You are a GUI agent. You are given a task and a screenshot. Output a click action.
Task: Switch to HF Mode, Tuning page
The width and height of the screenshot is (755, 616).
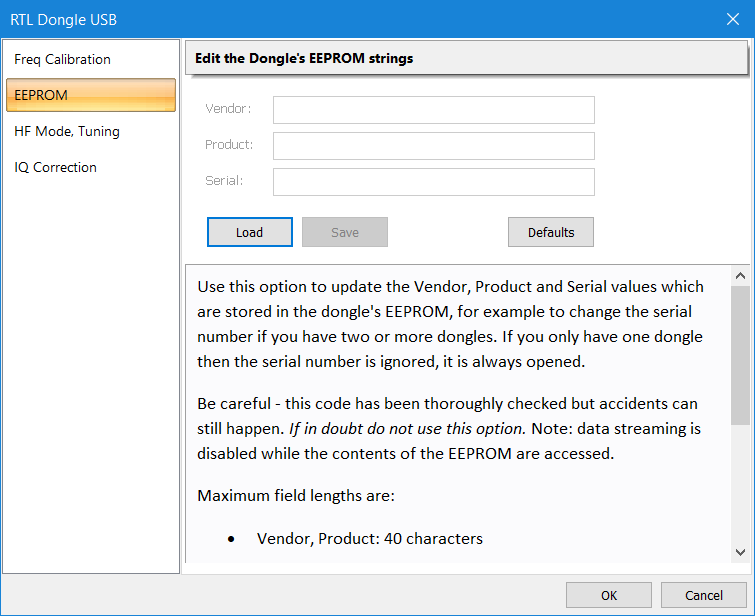point(67,131)
